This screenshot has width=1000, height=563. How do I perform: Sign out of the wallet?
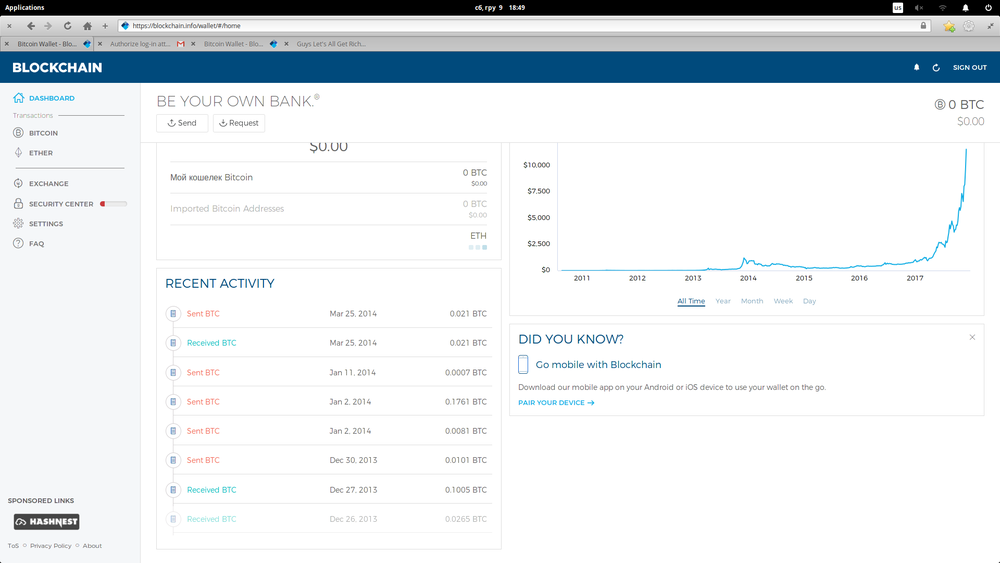(969, 68)
